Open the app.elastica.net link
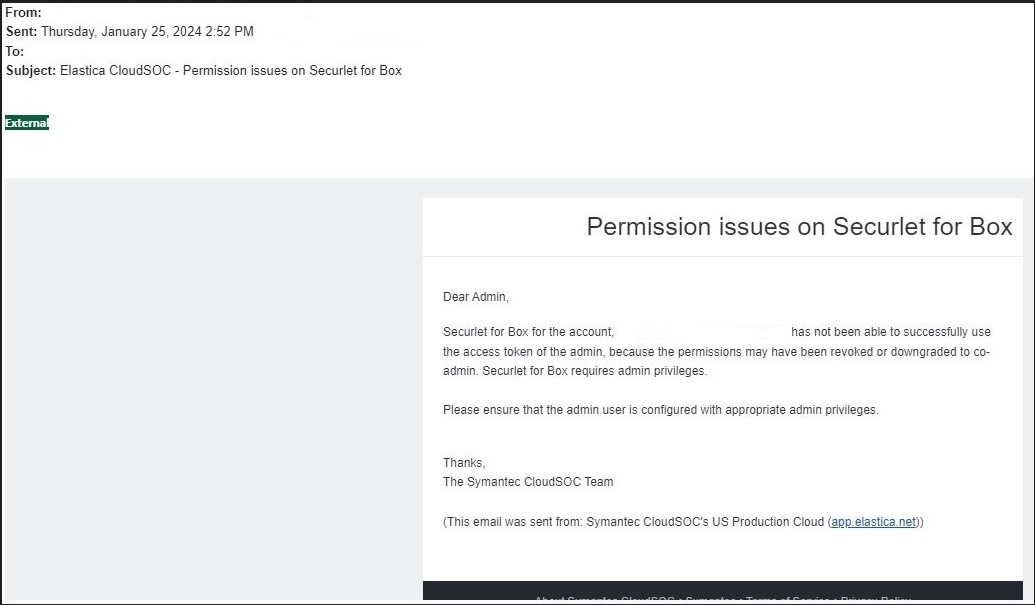This screenshot has width=1035, height=605. 874,522
